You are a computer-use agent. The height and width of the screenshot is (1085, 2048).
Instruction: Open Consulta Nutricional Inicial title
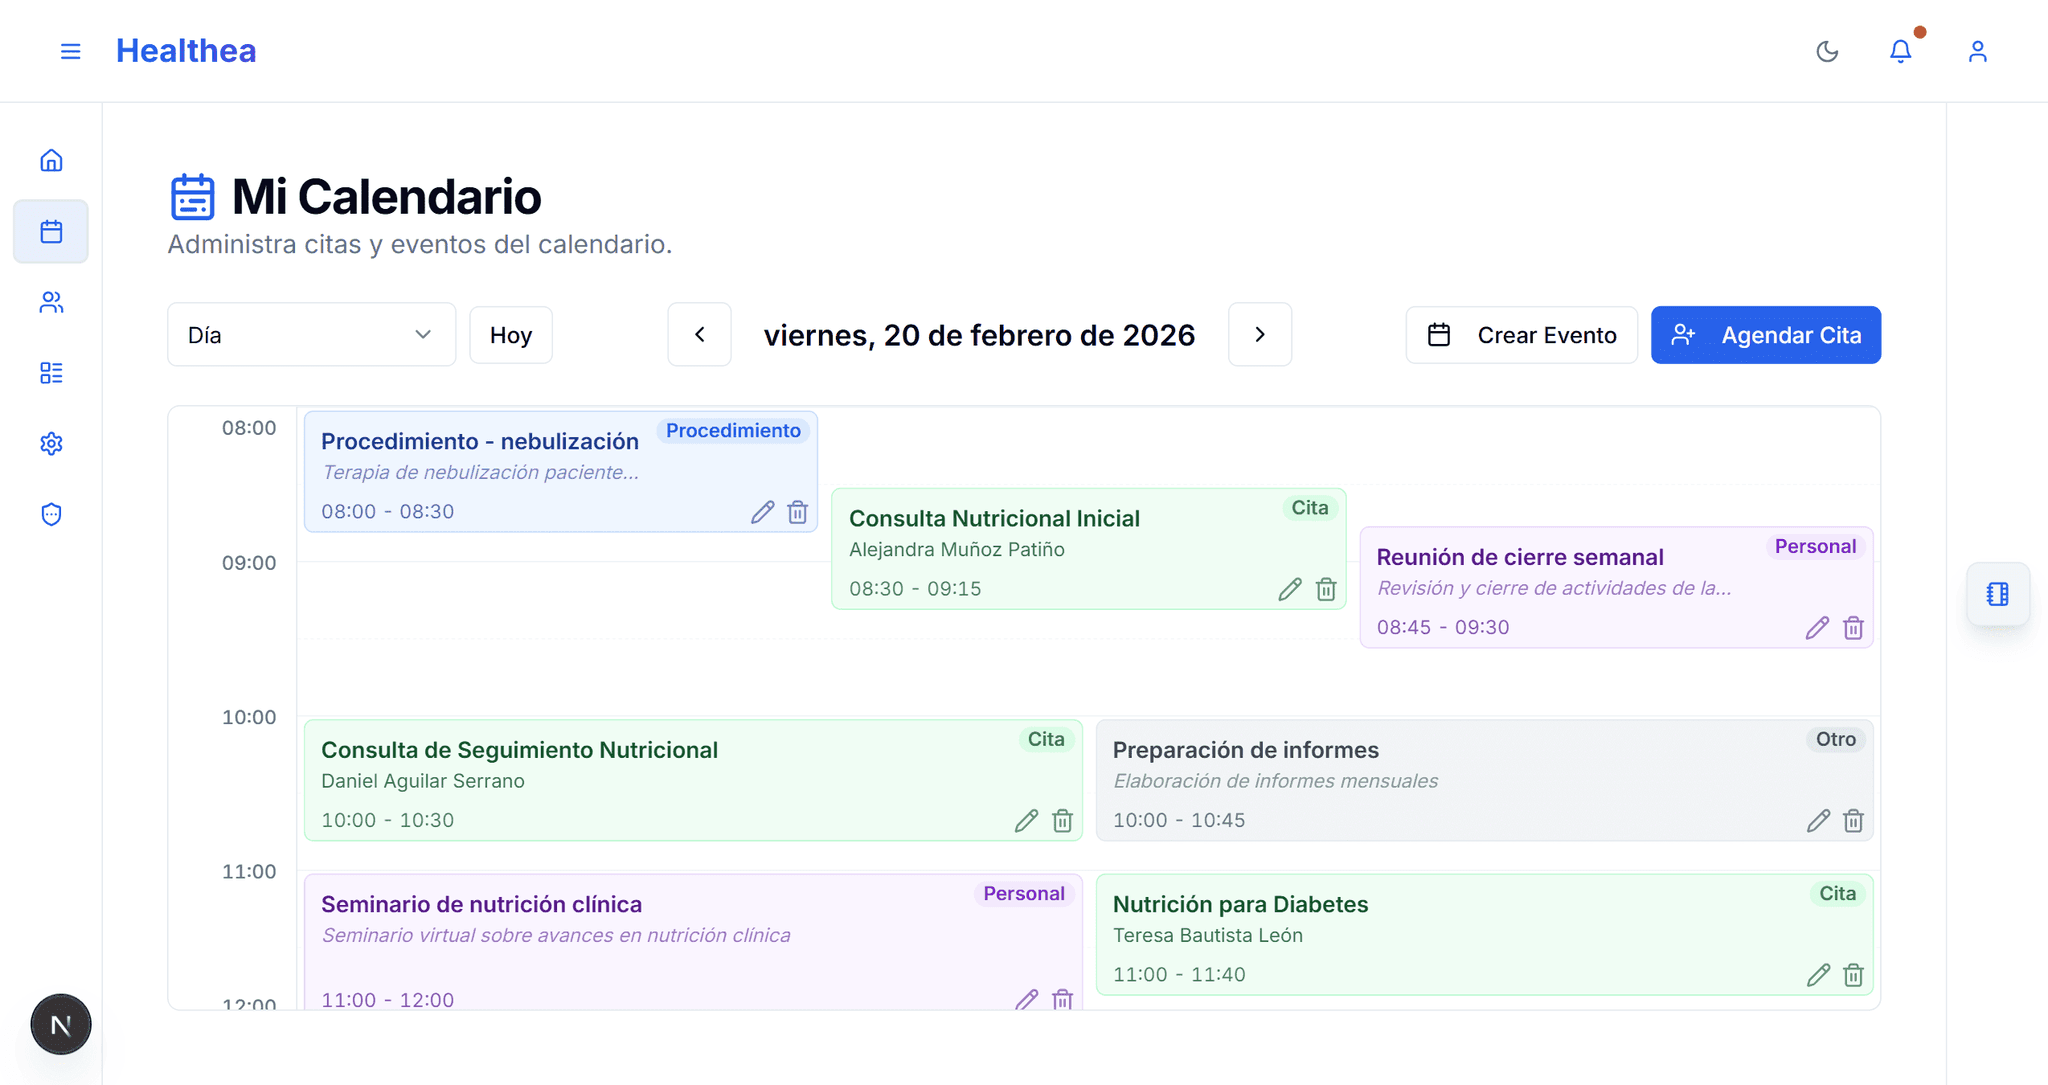click(994, 518)
